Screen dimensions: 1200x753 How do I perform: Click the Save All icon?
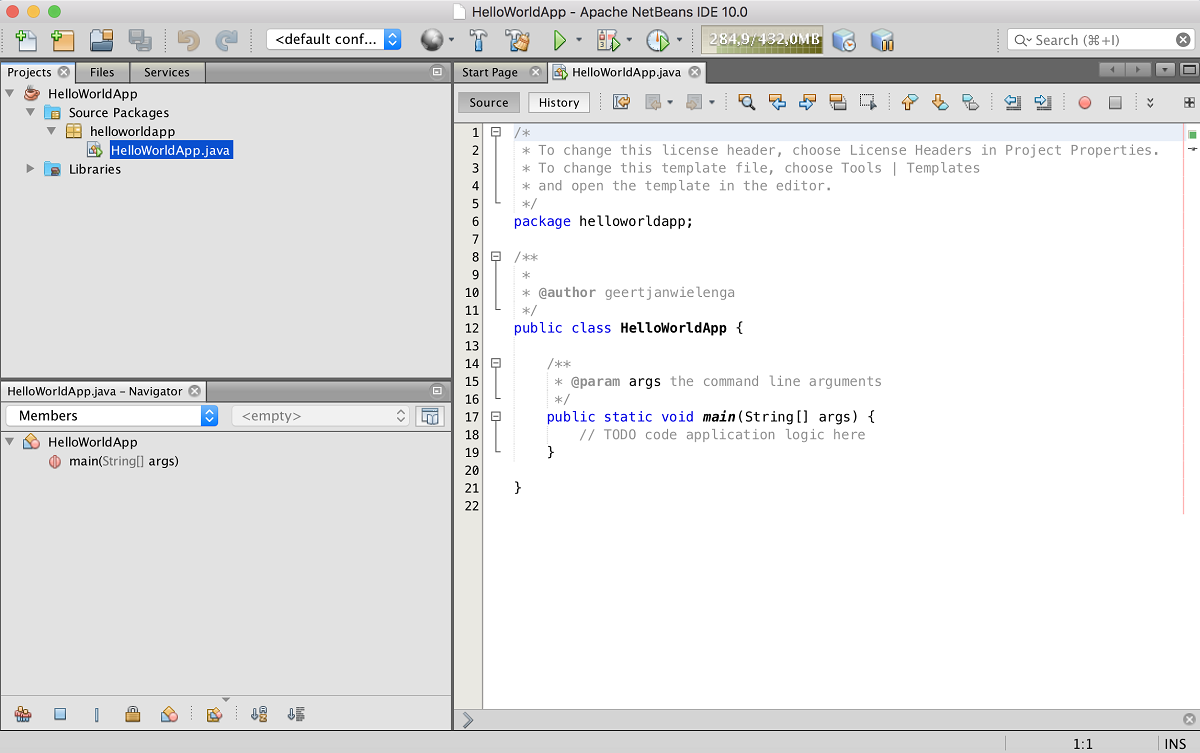pyautogui.click(x=140, y=40)
